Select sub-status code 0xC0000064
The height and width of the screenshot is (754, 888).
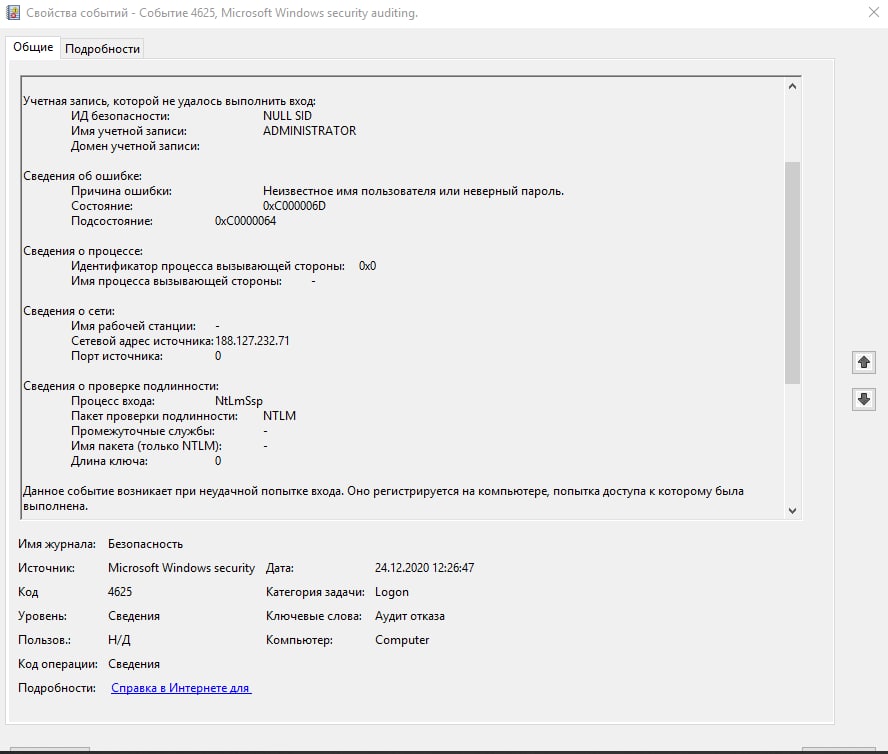pos(245,221)
